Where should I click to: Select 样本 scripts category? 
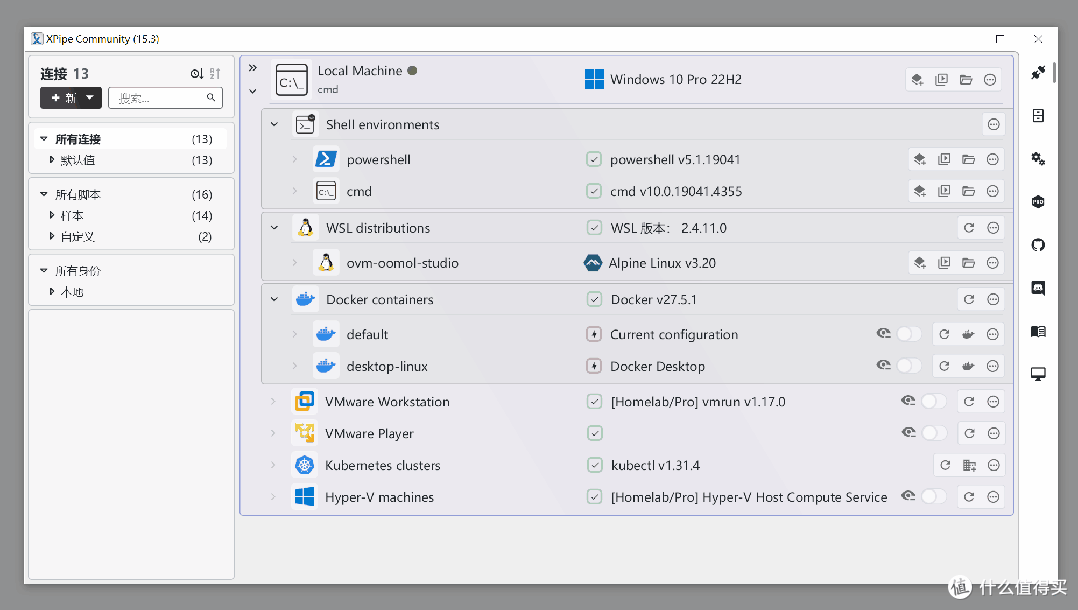(131, 216)
